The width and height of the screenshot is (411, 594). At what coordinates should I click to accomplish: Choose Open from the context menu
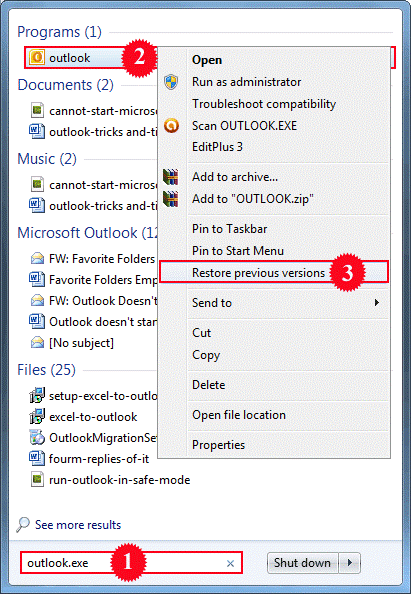coord(207,60)
